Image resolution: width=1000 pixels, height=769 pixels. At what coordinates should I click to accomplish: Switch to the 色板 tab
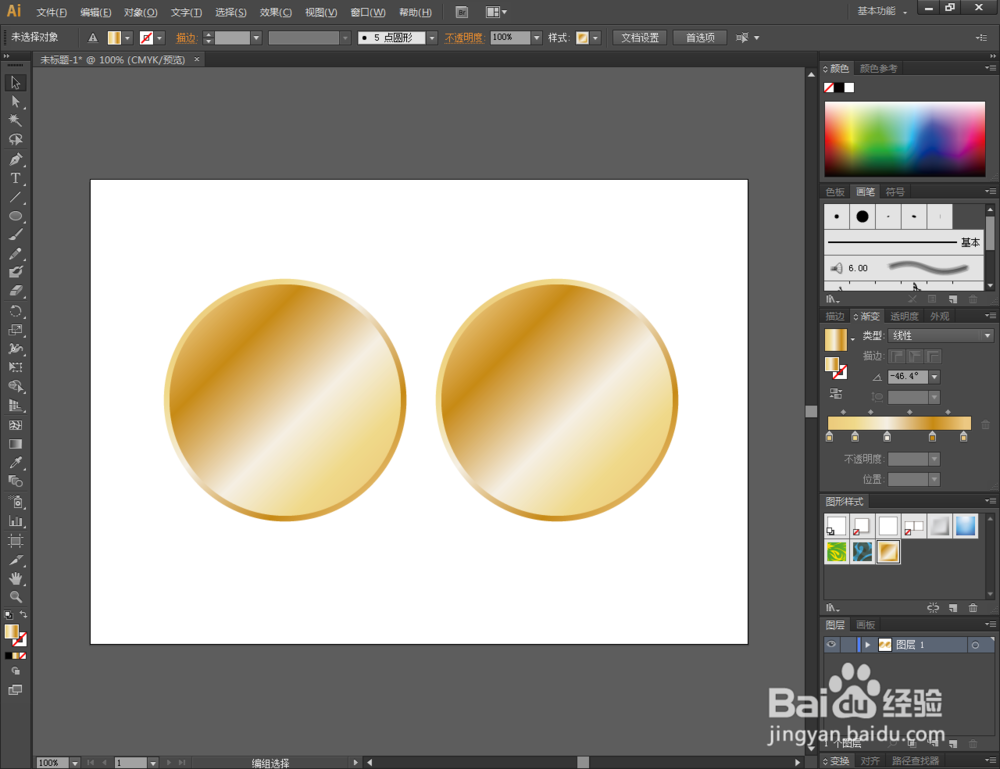pos(835,192)
